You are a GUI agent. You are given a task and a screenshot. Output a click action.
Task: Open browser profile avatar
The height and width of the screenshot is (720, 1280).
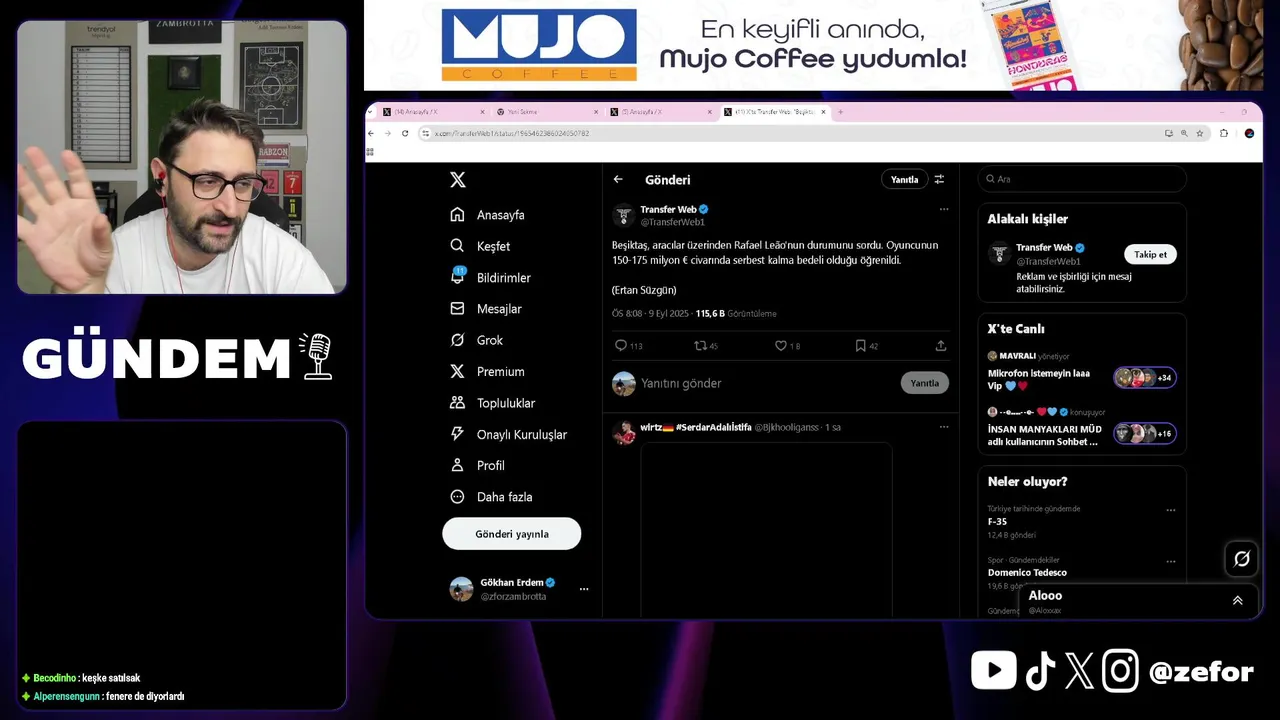tap(1249, 133)
